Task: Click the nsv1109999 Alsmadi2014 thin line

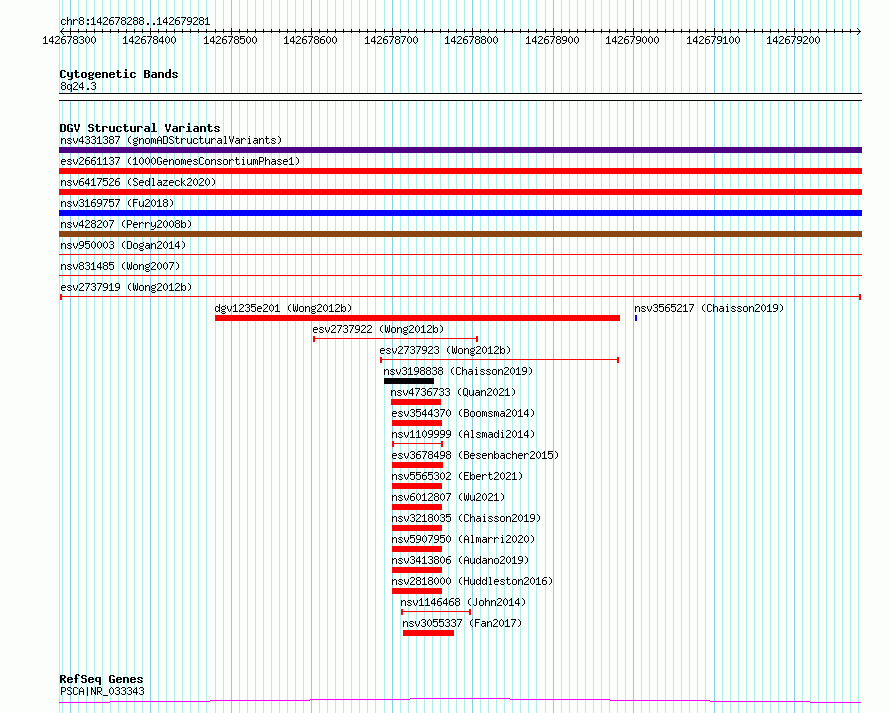Action: click(417, 444)
